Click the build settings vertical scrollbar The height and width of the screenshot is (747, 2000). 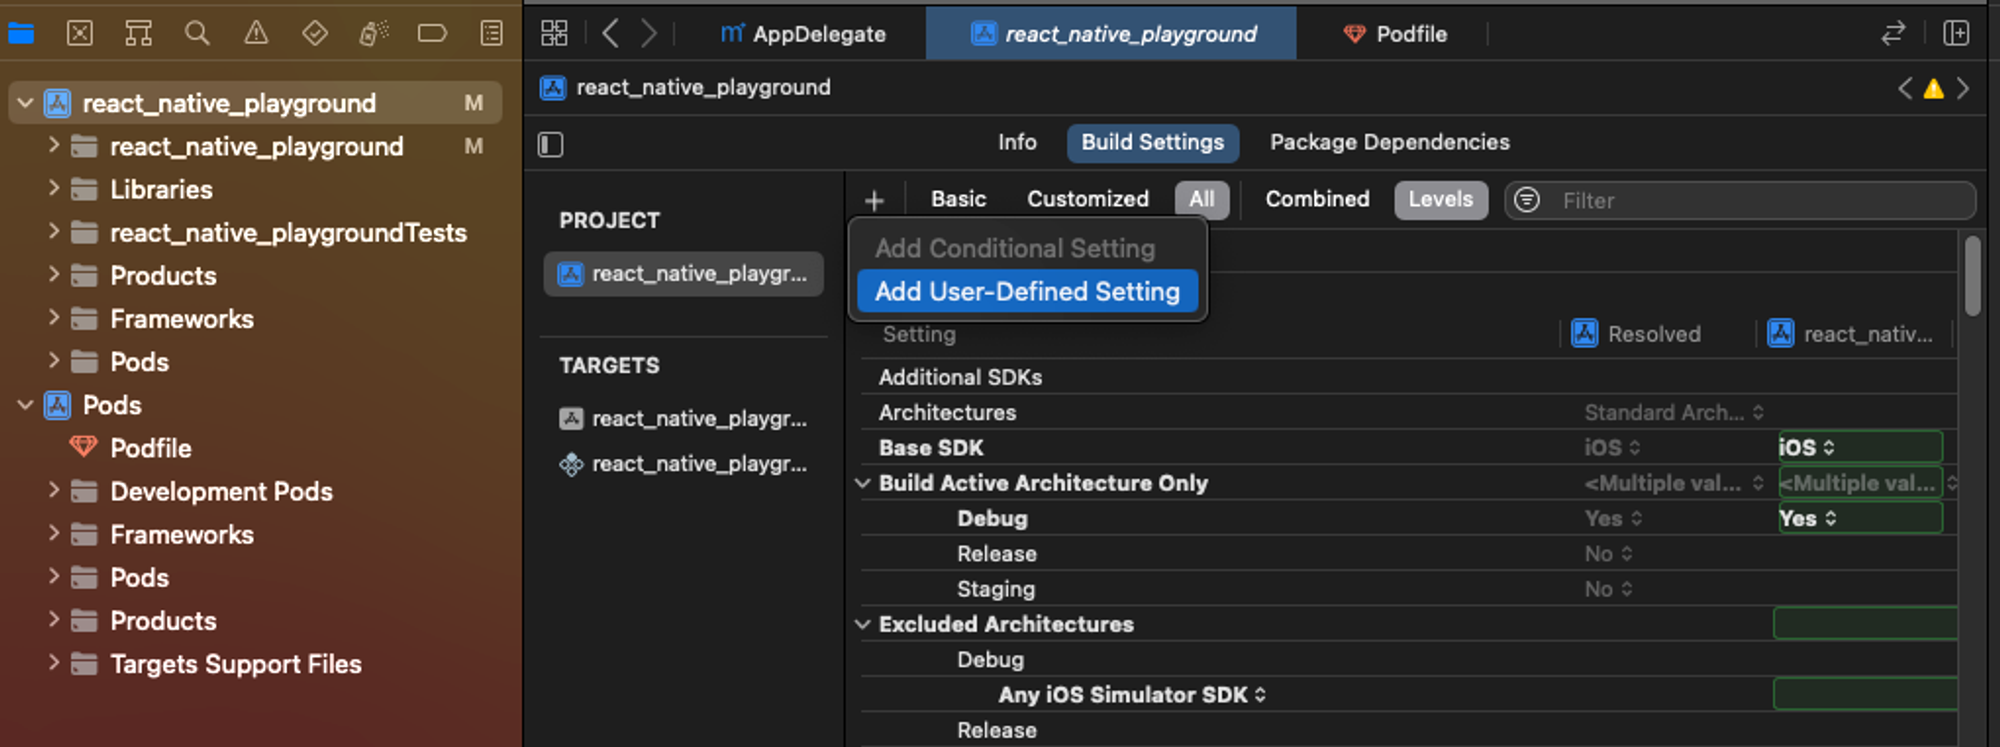1972,275
